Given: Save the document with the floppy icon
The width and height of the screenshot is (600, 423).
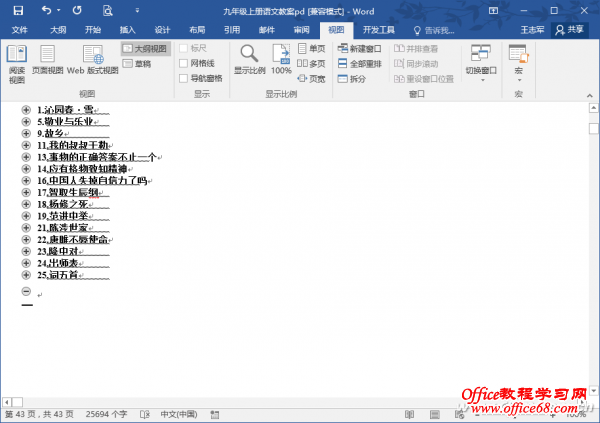Looking at the screenshot, I should (18, 11).
